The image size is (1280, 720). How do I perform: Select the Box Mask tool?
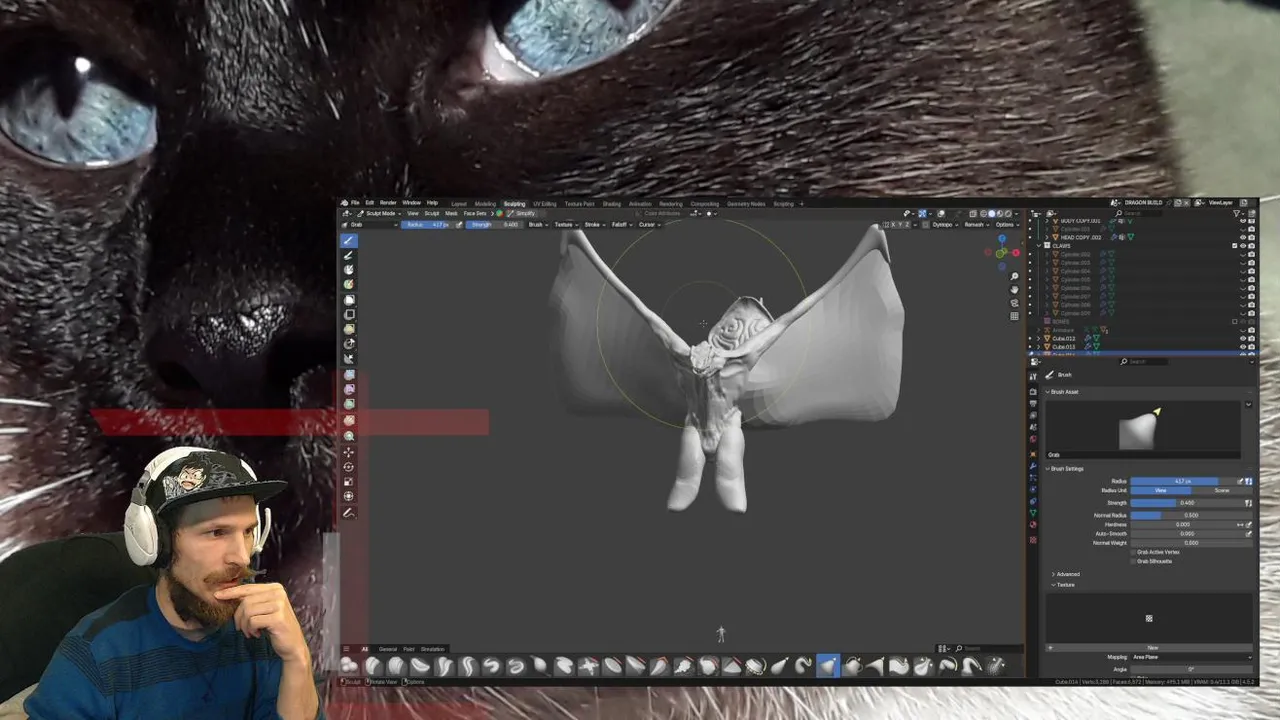(x=348, y=299)
